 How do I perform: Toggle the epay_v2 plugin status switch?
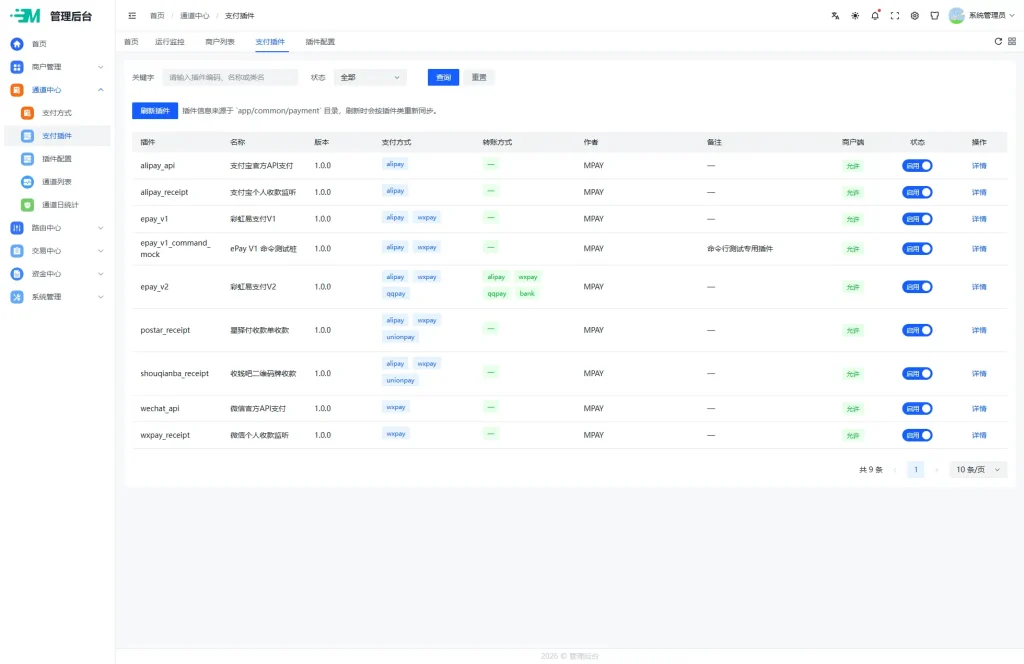point(917,287)
